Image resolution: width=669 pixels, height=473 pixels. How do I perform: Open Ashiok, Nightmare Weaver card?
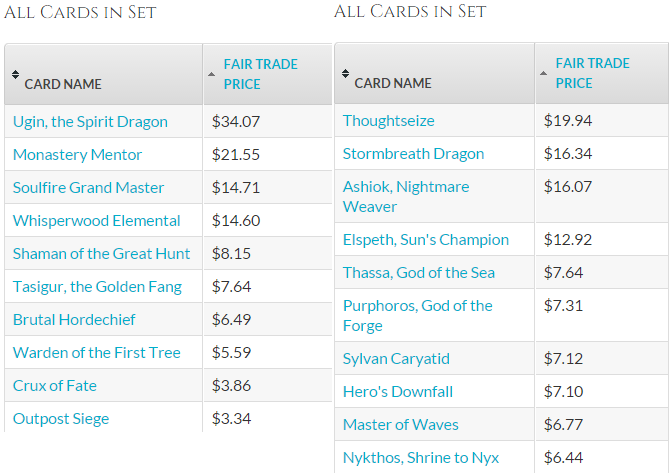point(406,197)
